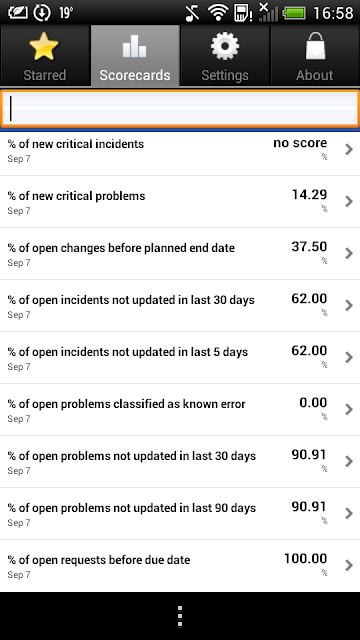Screen dimensions: 360x640
Task: Open % of open incidents not updated in last 30 days
Action: click(x=180, y=305)
